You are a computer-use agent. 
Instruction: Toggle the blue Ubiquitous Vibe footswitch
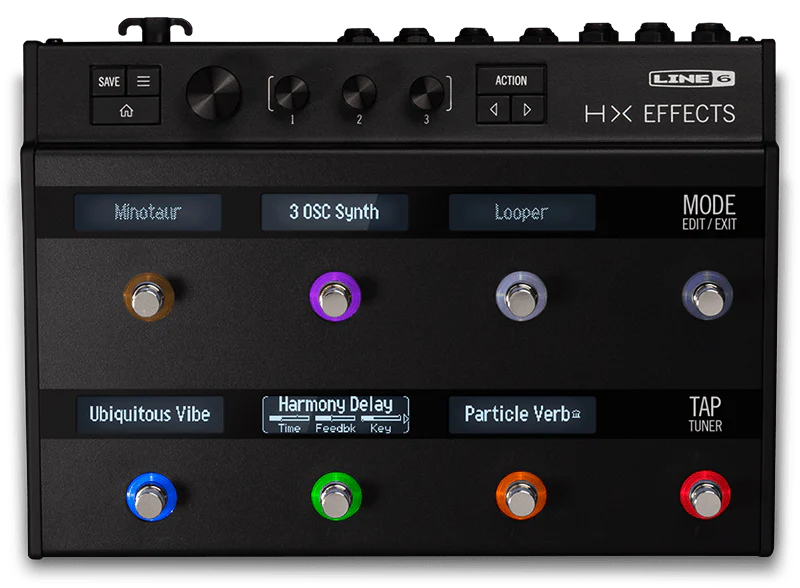pyautogui.click(x=151, y=497)
